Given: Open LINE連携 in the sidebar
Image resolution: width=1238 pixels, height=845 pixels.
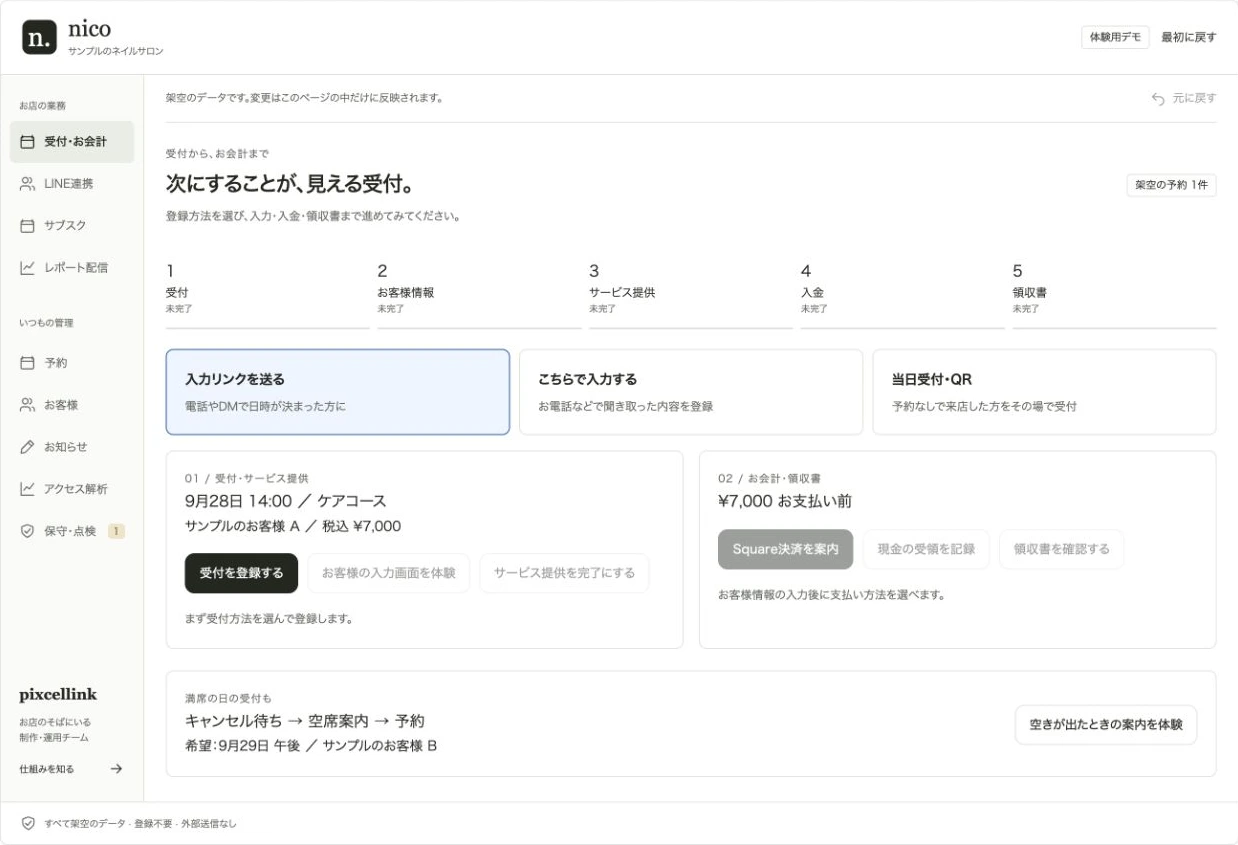Looking at the screenshot, I should tap(72, 184).
